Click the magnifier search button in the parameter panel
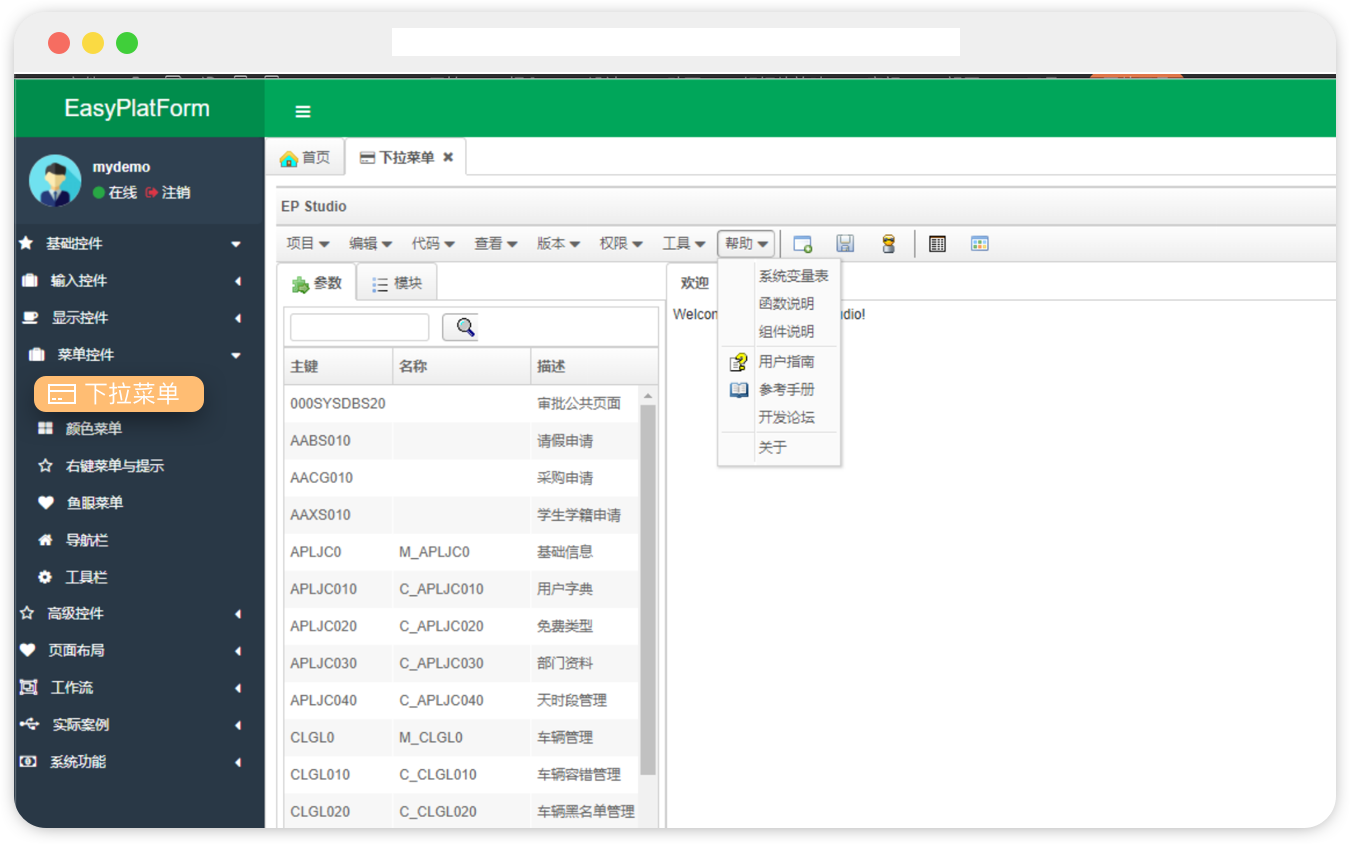 [x=460, y=327]
